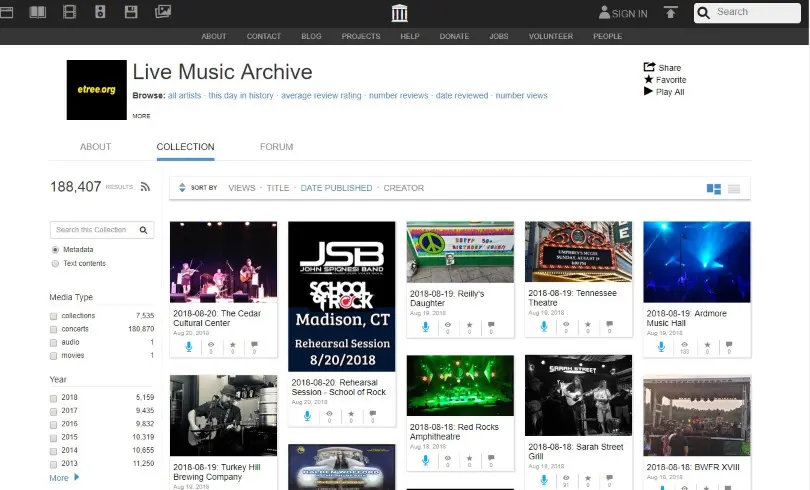The height and width of the screenshot is (490, 810).
Task: Check the 2014 year filter
Action: [53, 451]
